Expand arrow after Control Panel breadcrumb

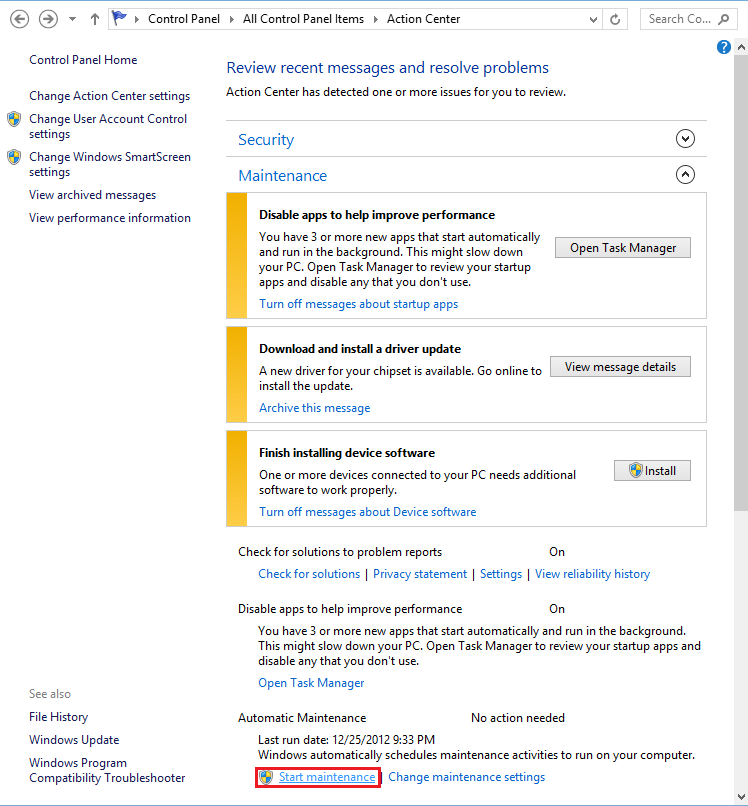click(x=232, y=20)
